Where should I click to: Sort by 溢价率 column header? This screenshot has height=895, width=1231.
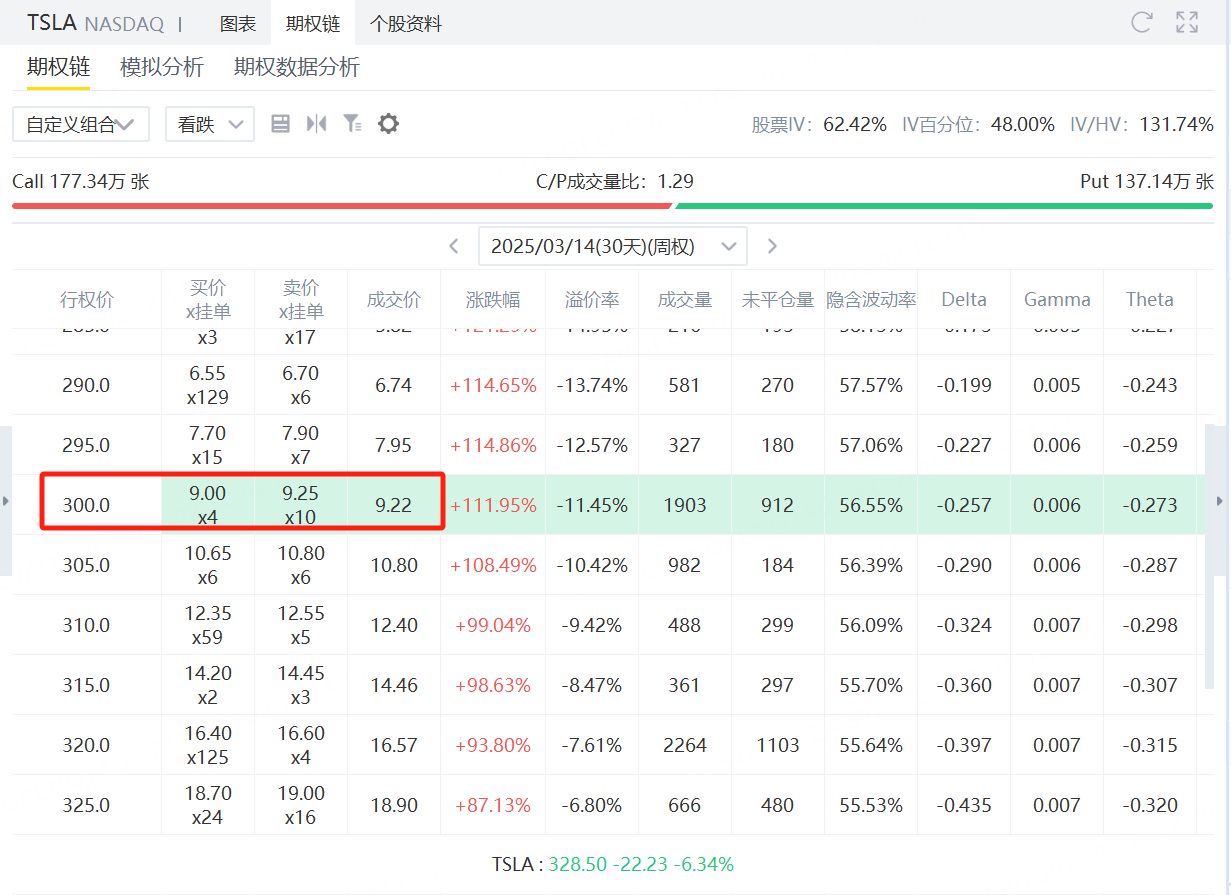[x=592, y=299]
